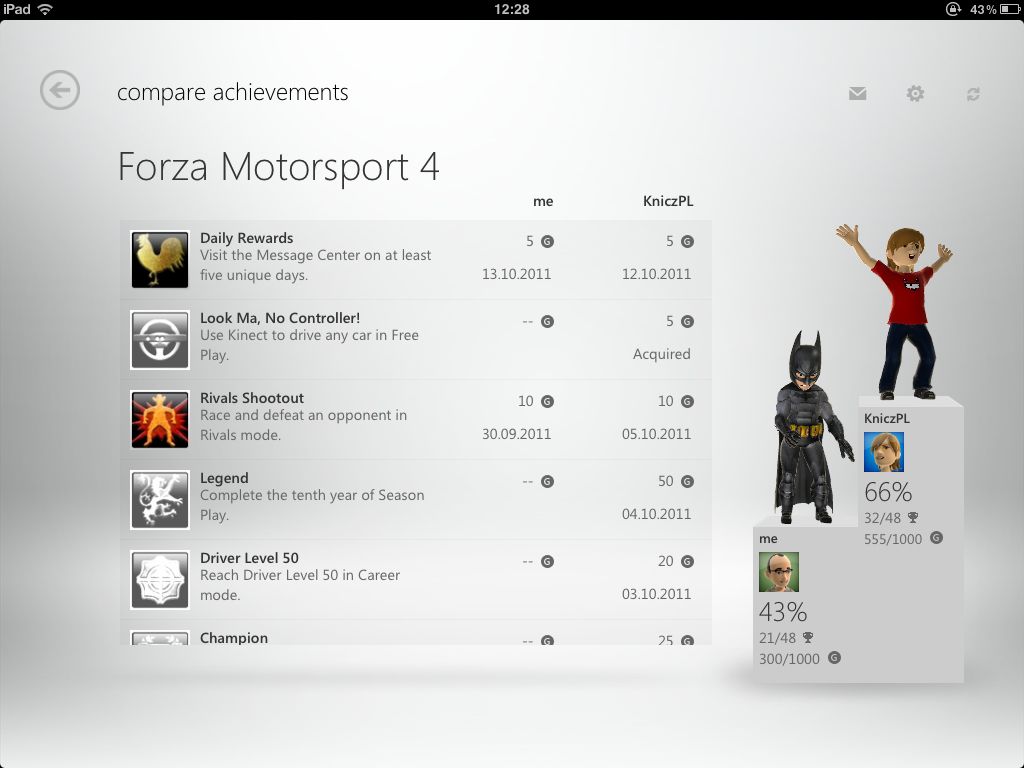1024x768 pixels.
Task: Tap the KniczPL avatar in red shirt
Action: point(898,312)
